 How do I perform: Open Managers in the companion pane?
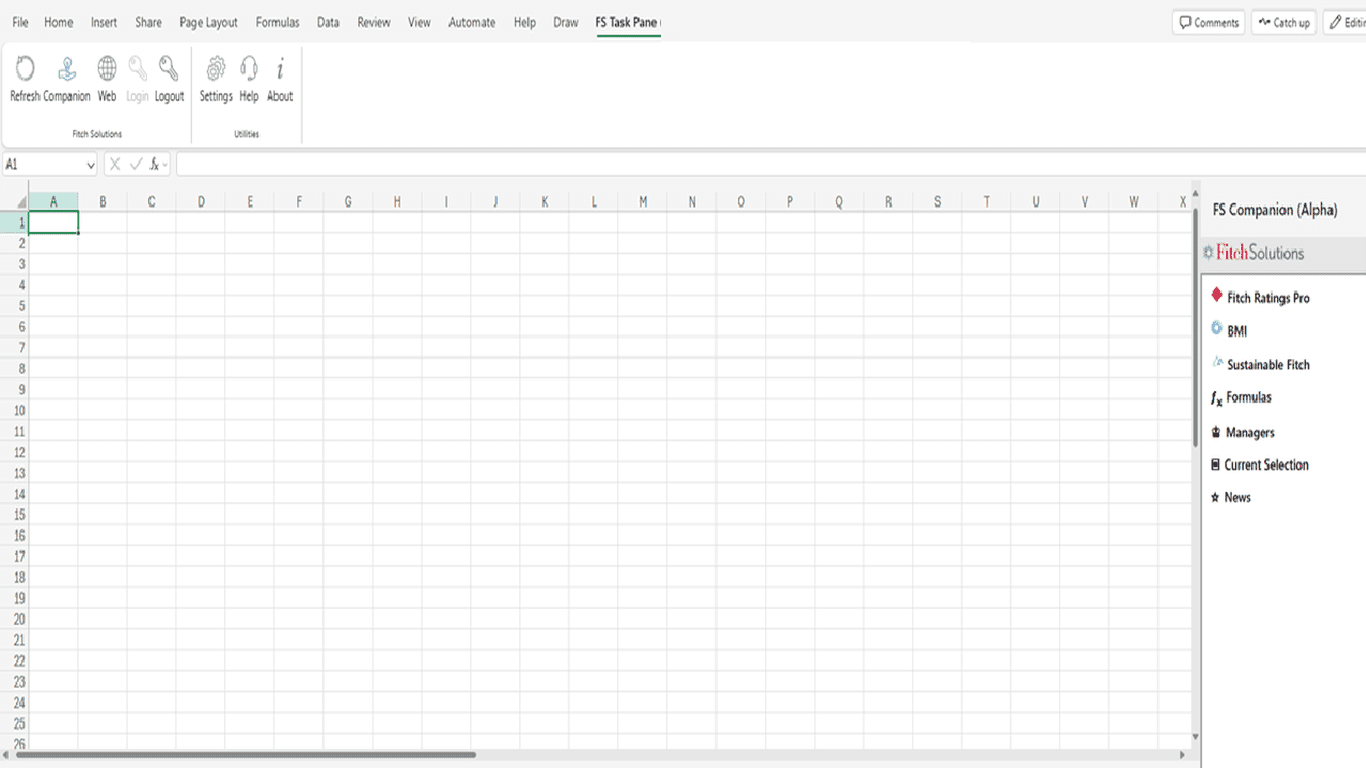(1250, 433)
